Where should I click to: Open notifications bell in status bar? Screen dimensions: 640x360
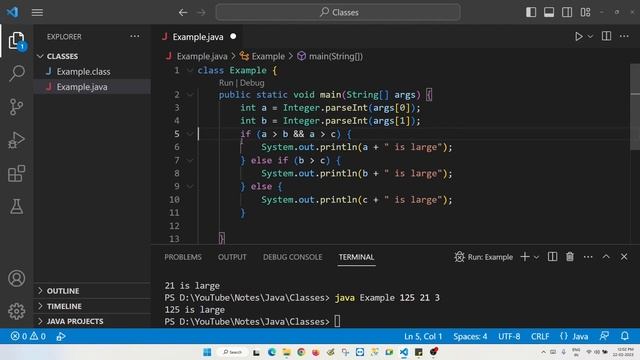[x=624, y=336]
